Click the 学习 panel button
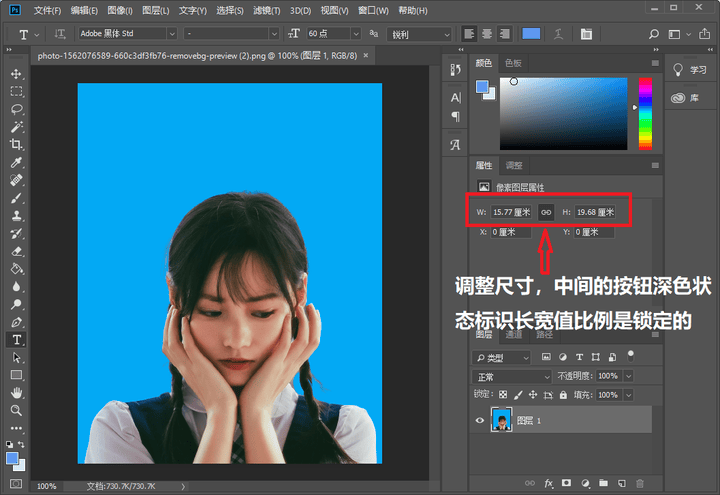 (691, 70)
